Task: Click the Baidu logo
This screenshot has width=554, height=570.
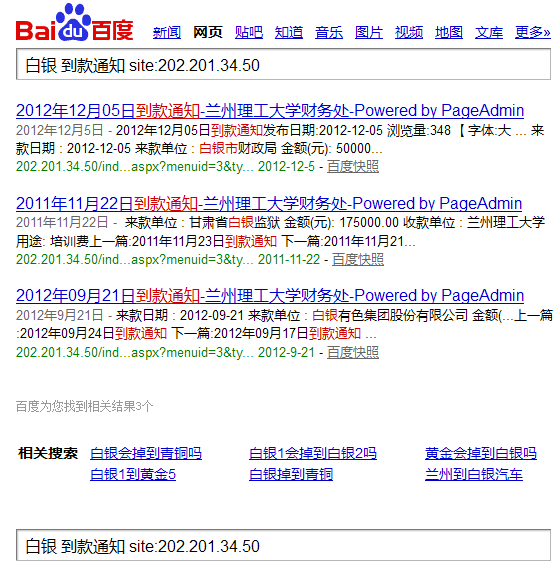Action: pyautogui.click(x=75, y=23)
